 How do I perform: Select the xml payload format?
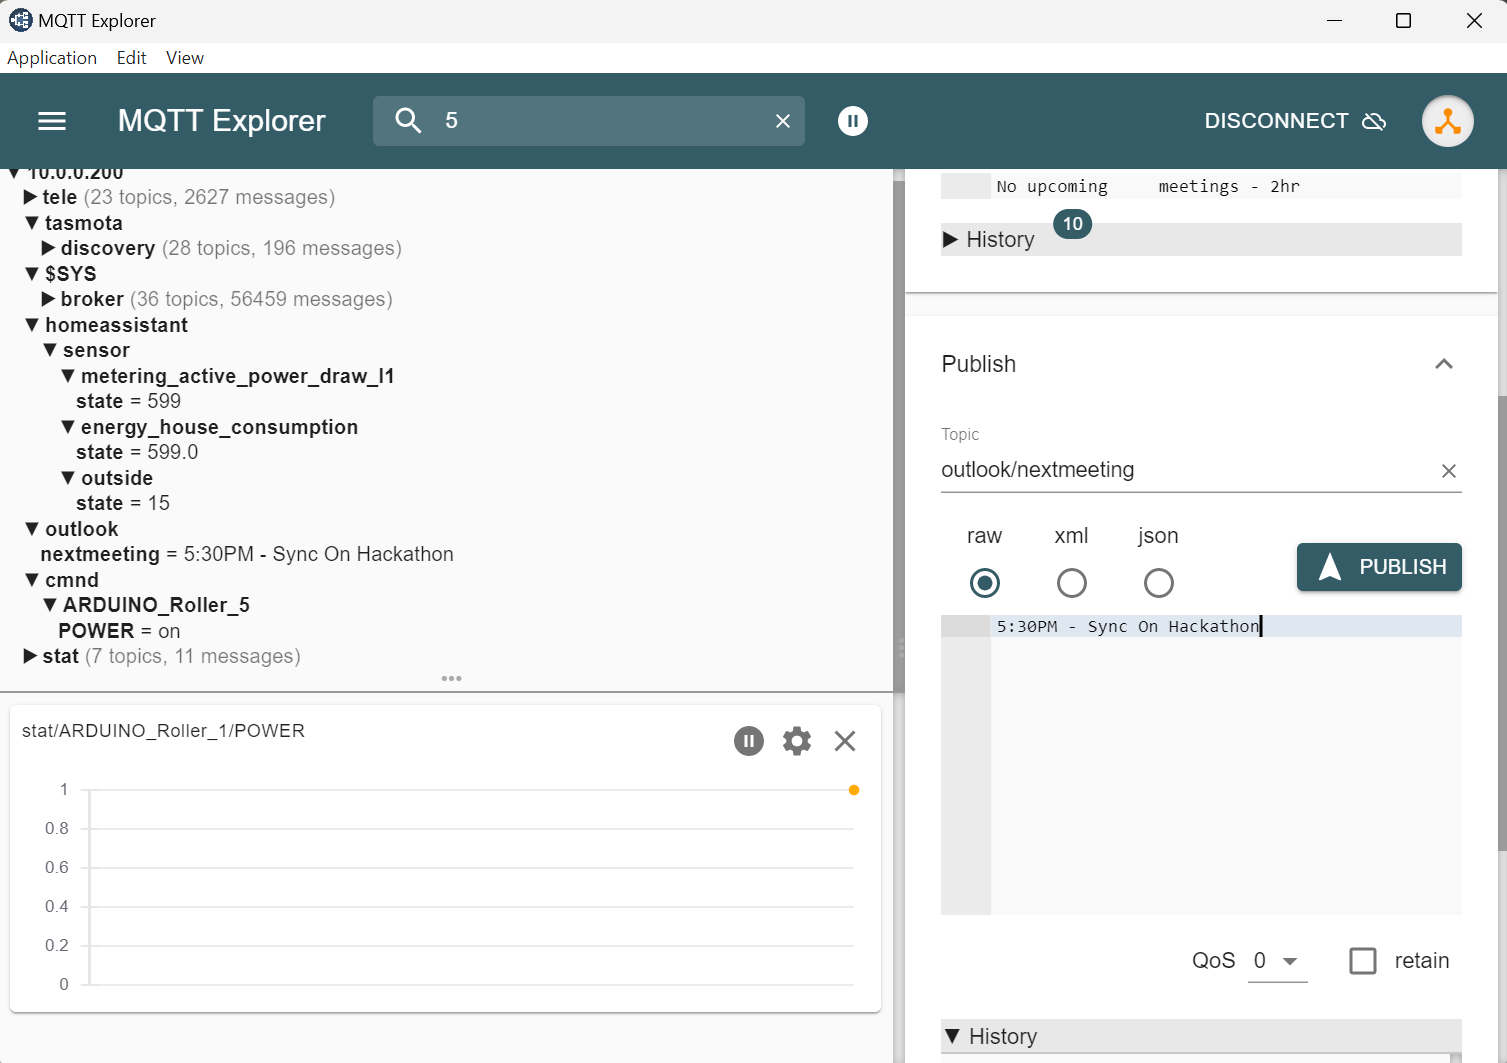click(1071, 583)
